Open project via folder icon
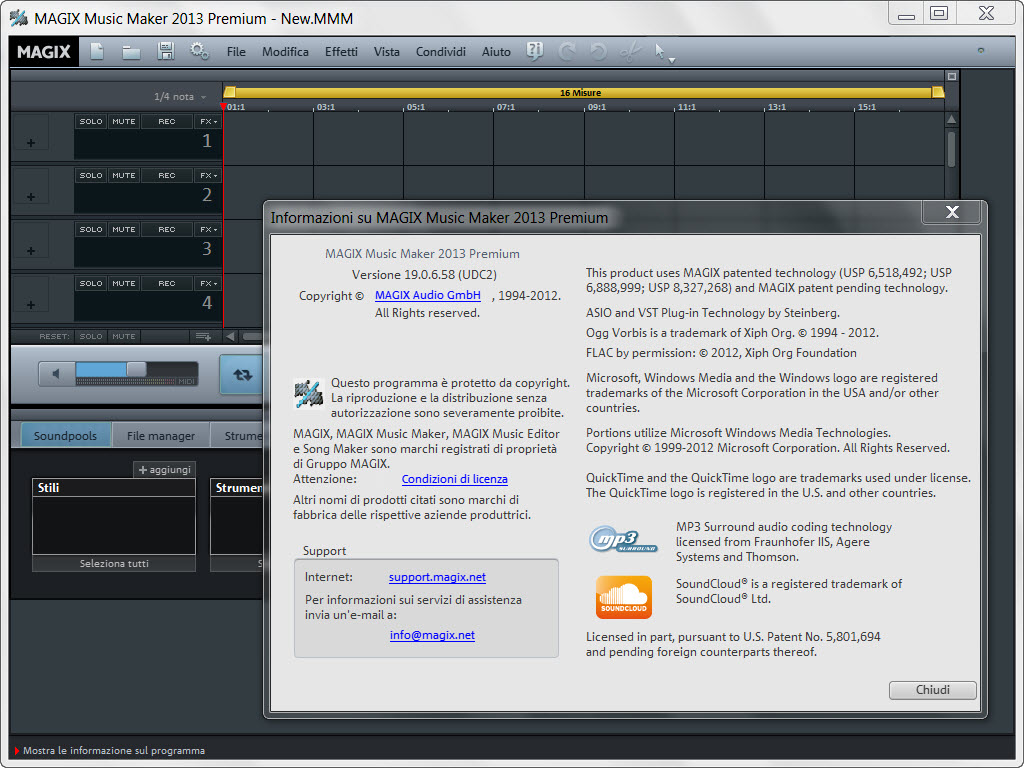 [x=131, y=52]
